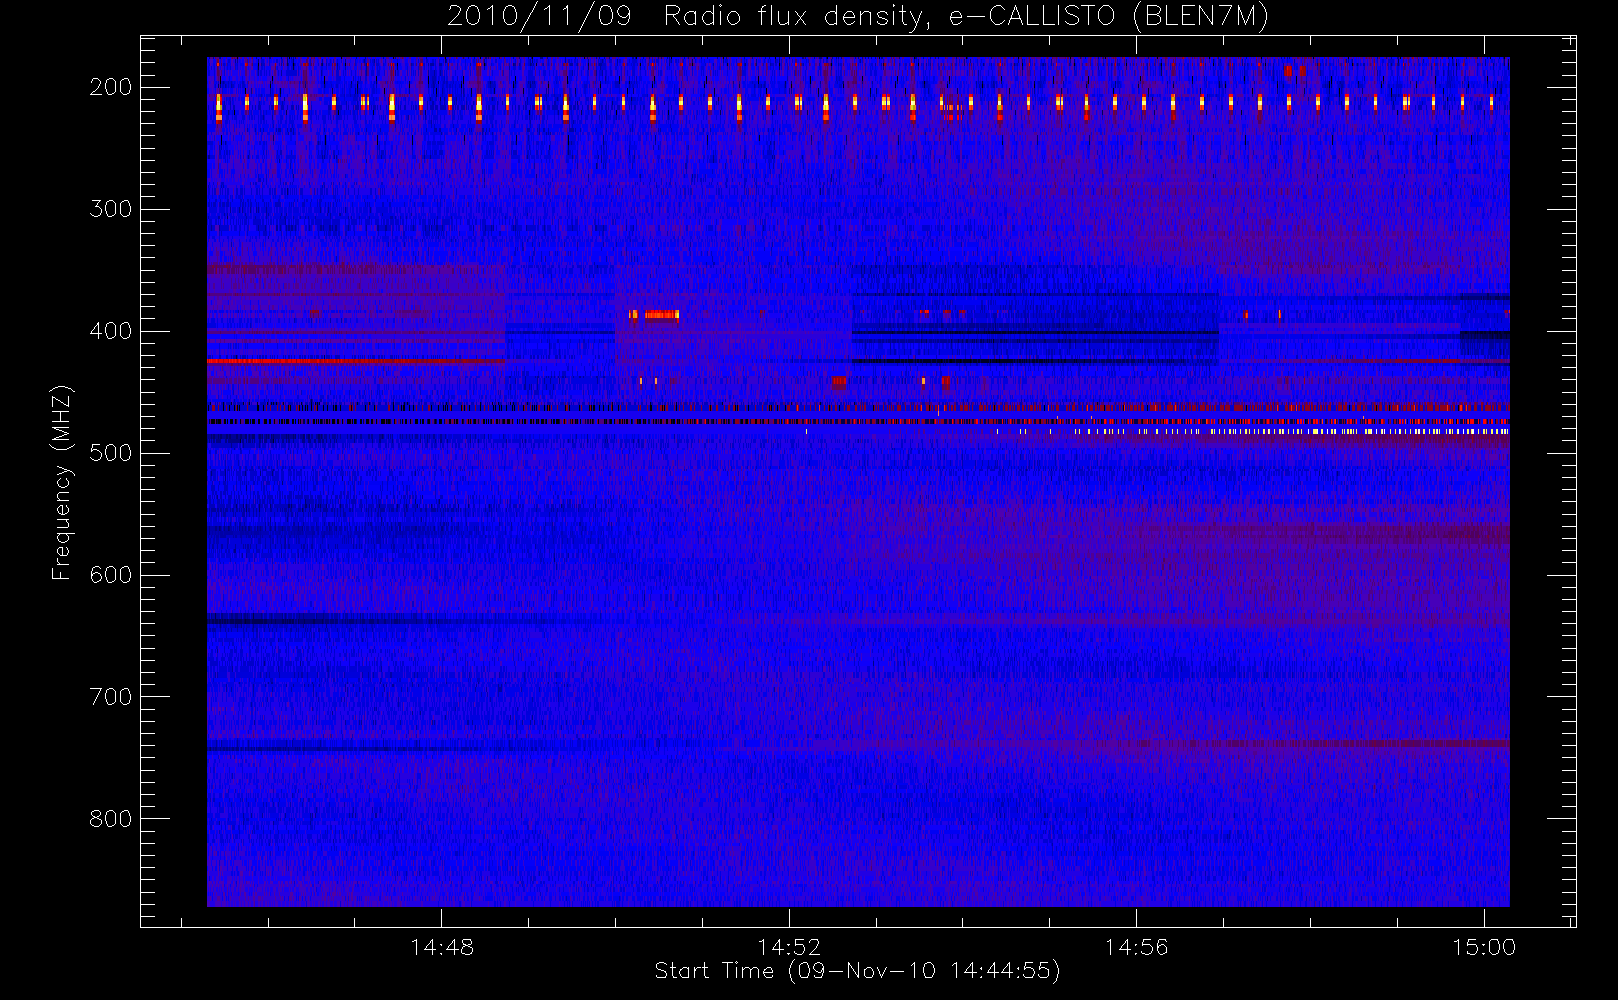Screen dimensions: 1618x1000
Task: Click the red horizontal line near 425 MHz
Action: pyautogui.click(x=355, y=361)
